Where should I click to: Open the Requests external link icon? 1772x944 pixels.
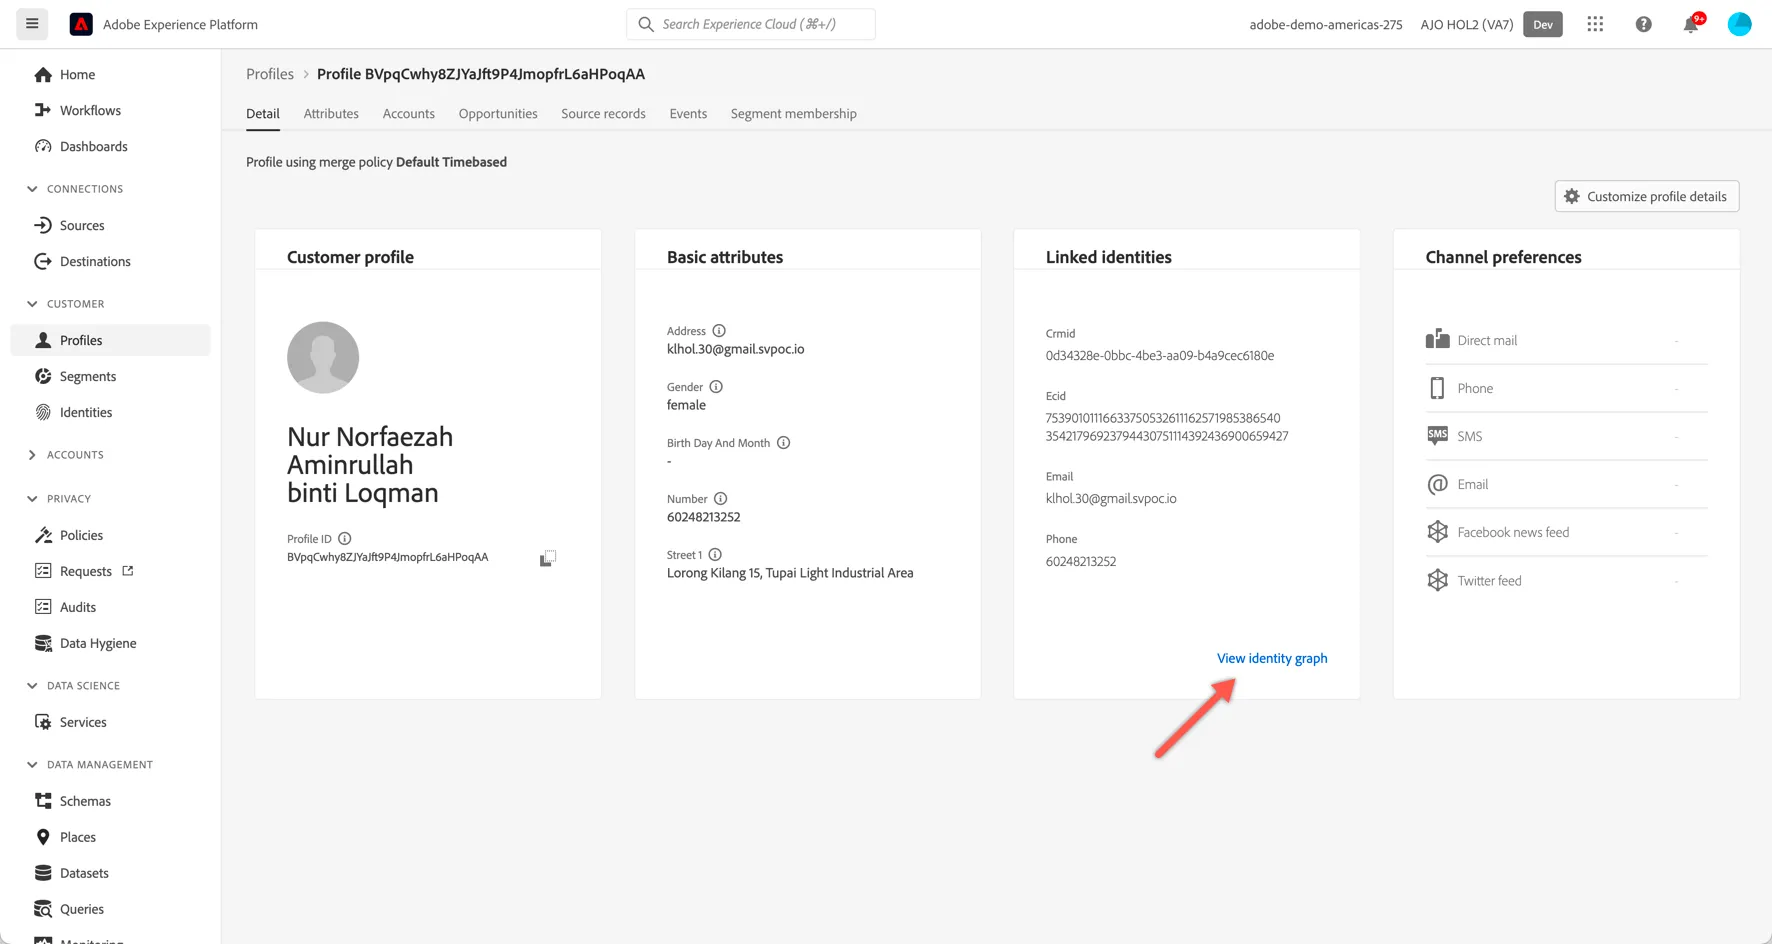pyautogui.click(x=128, y=571)
